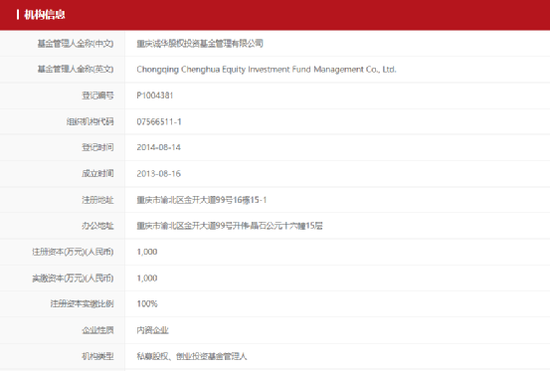Select the Chinese company name value 重庆诚华股权投资基金管理有限公司
550x371 pixels.
(x=200, y=43)
